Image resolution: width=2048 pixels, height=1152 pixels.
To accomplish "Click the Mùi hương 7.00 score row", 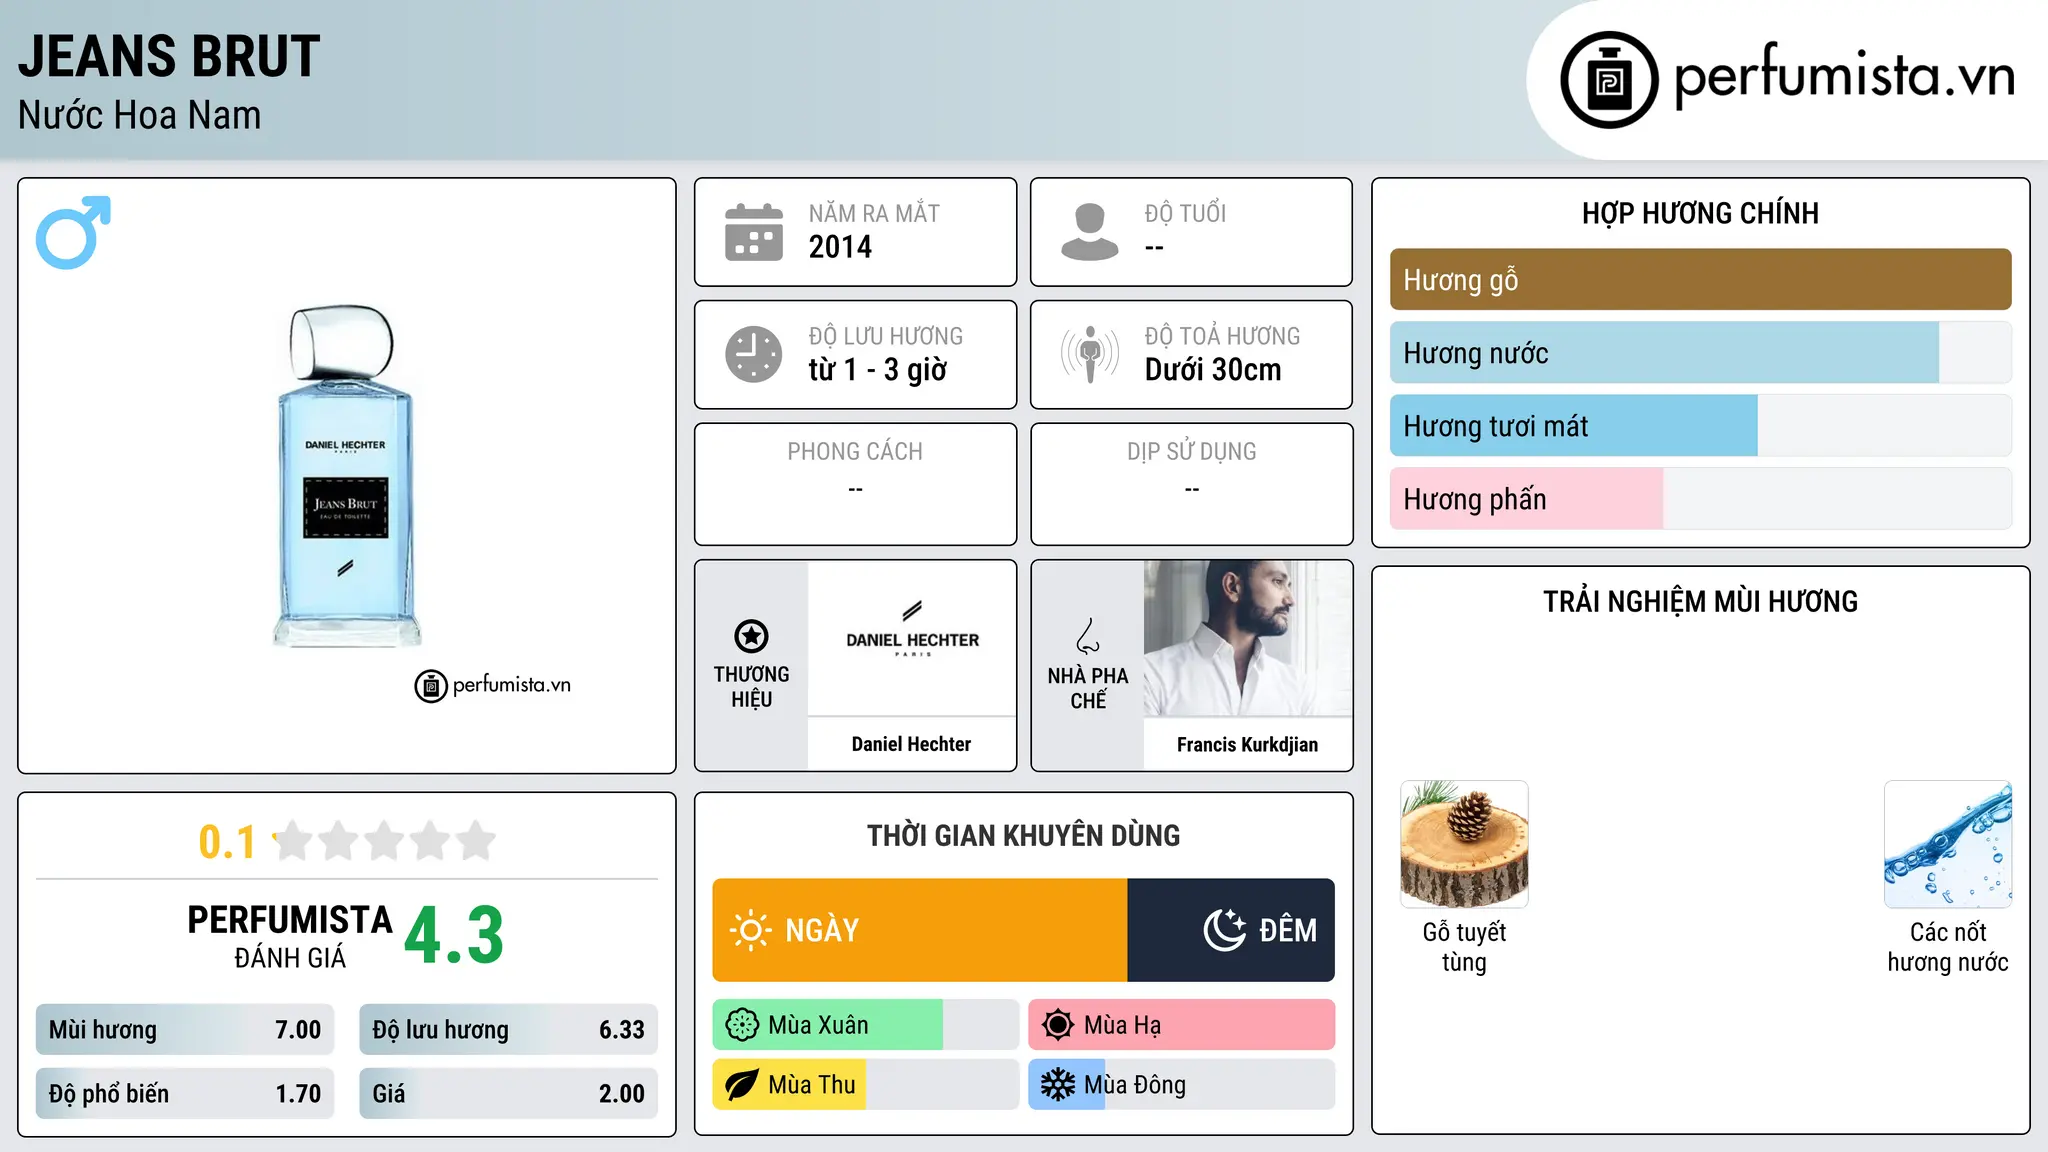I will click(185, 1030).
